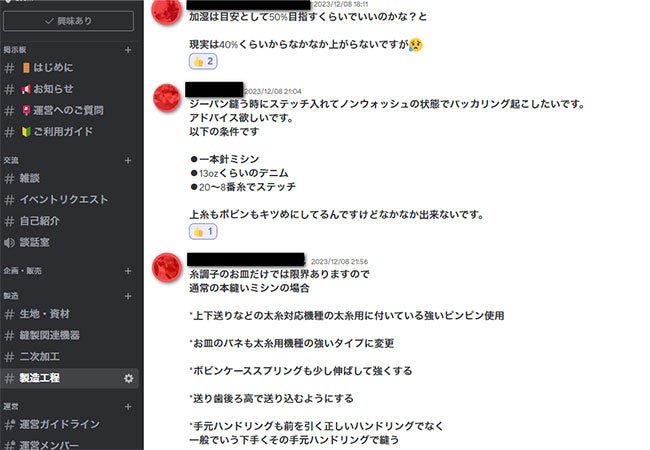Click the gear icon beside 製造工程 channel
The height and width of the screenshot is (450, 650).
point(129,378)
